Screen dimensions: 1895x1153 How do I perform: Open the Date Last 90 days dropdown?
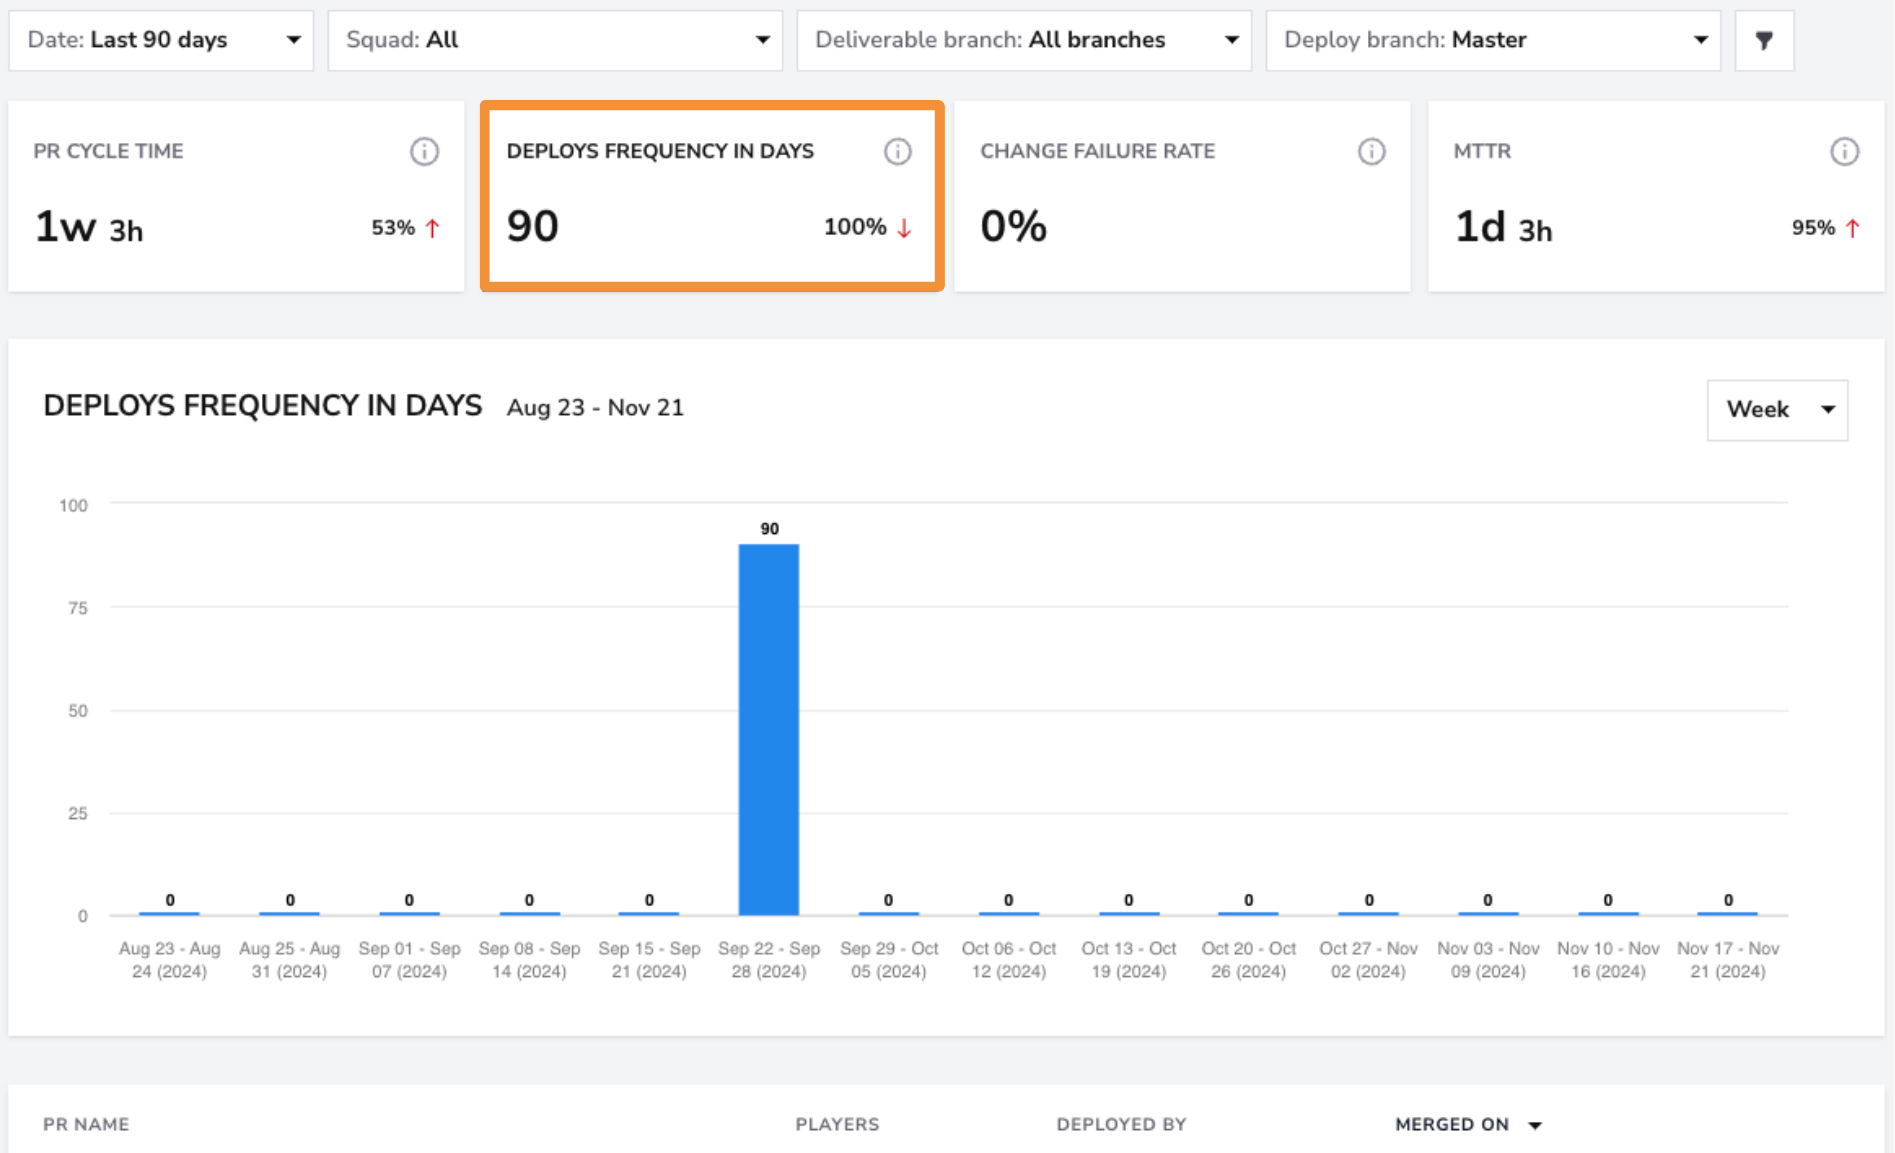pos(161,40)
